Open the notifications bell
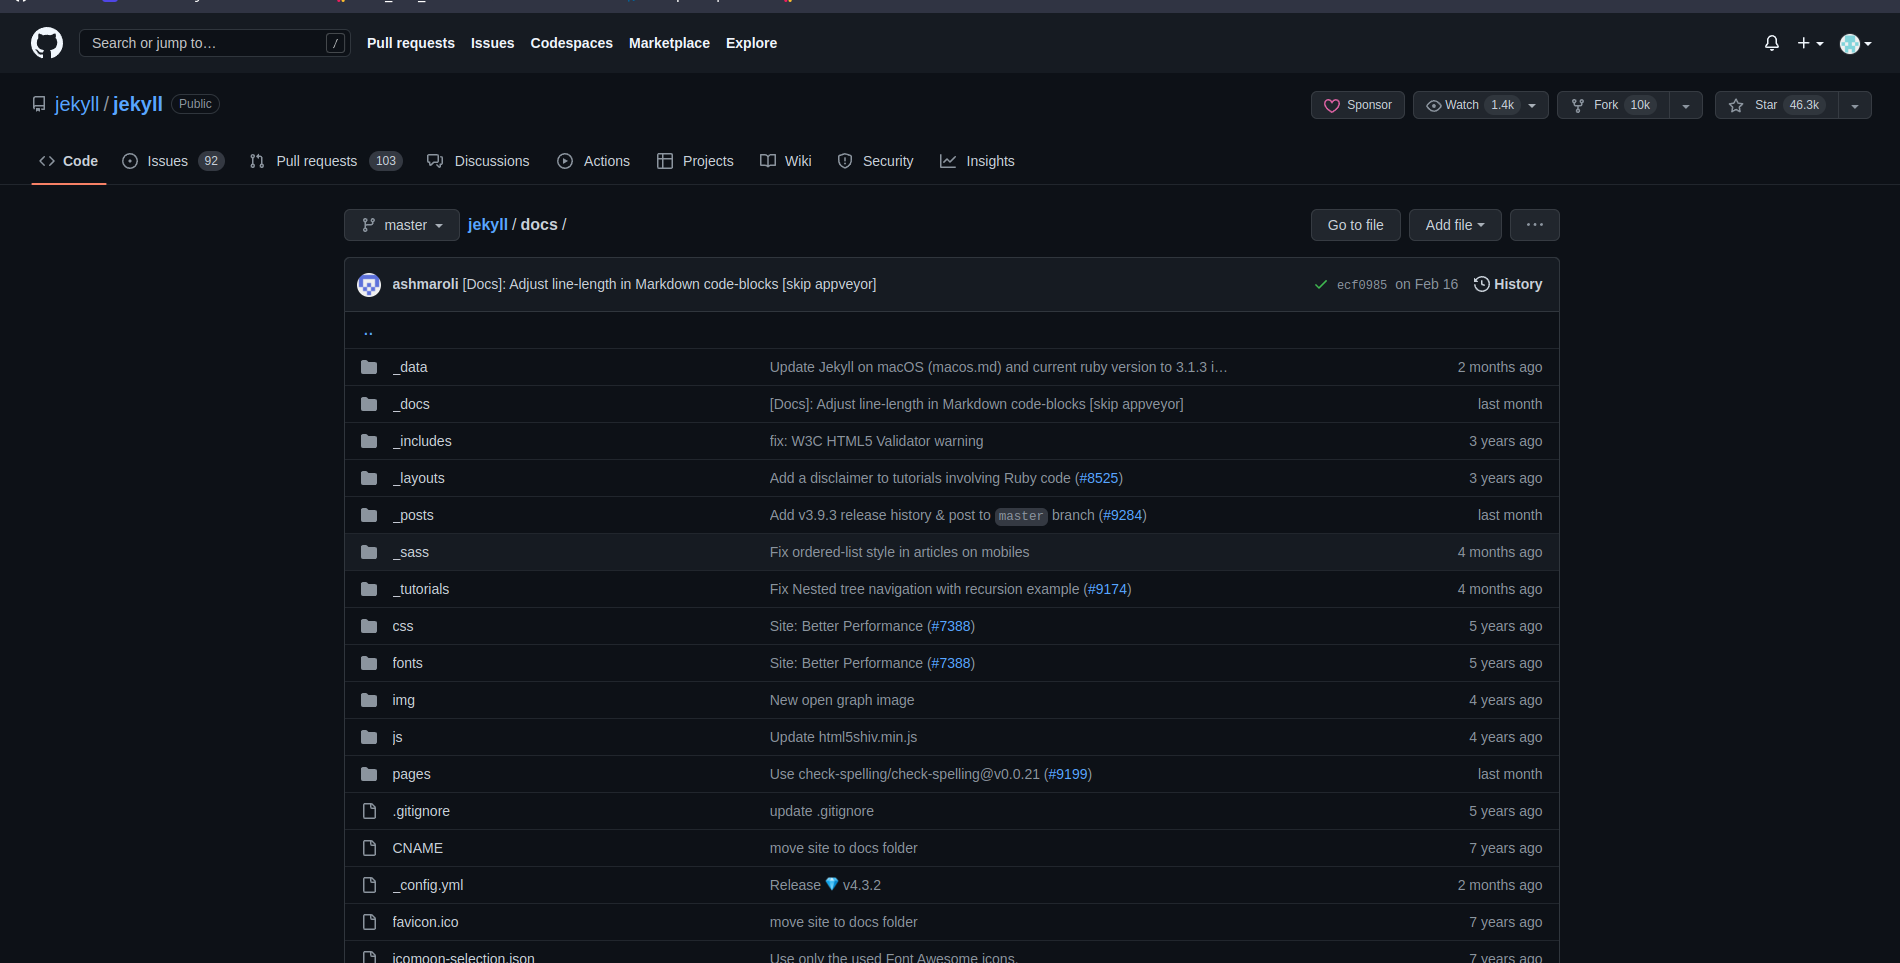This screenshot has width=1900, height=963. click(x=1770, y=43)
